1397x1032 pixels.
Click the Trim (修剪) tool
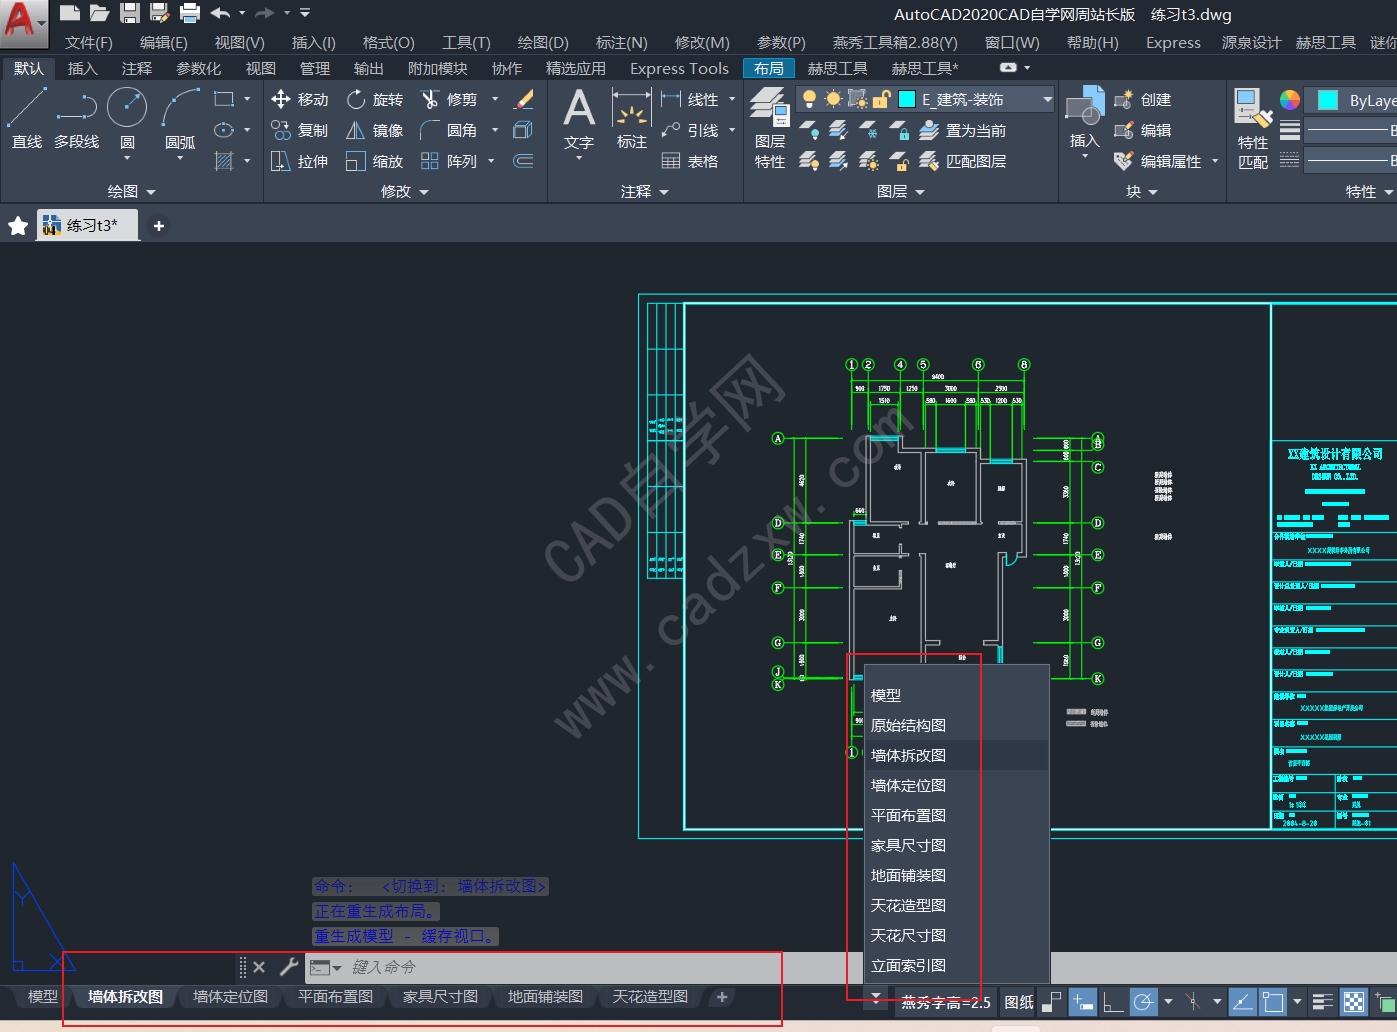pyautogui.click(x=449, y=99)
